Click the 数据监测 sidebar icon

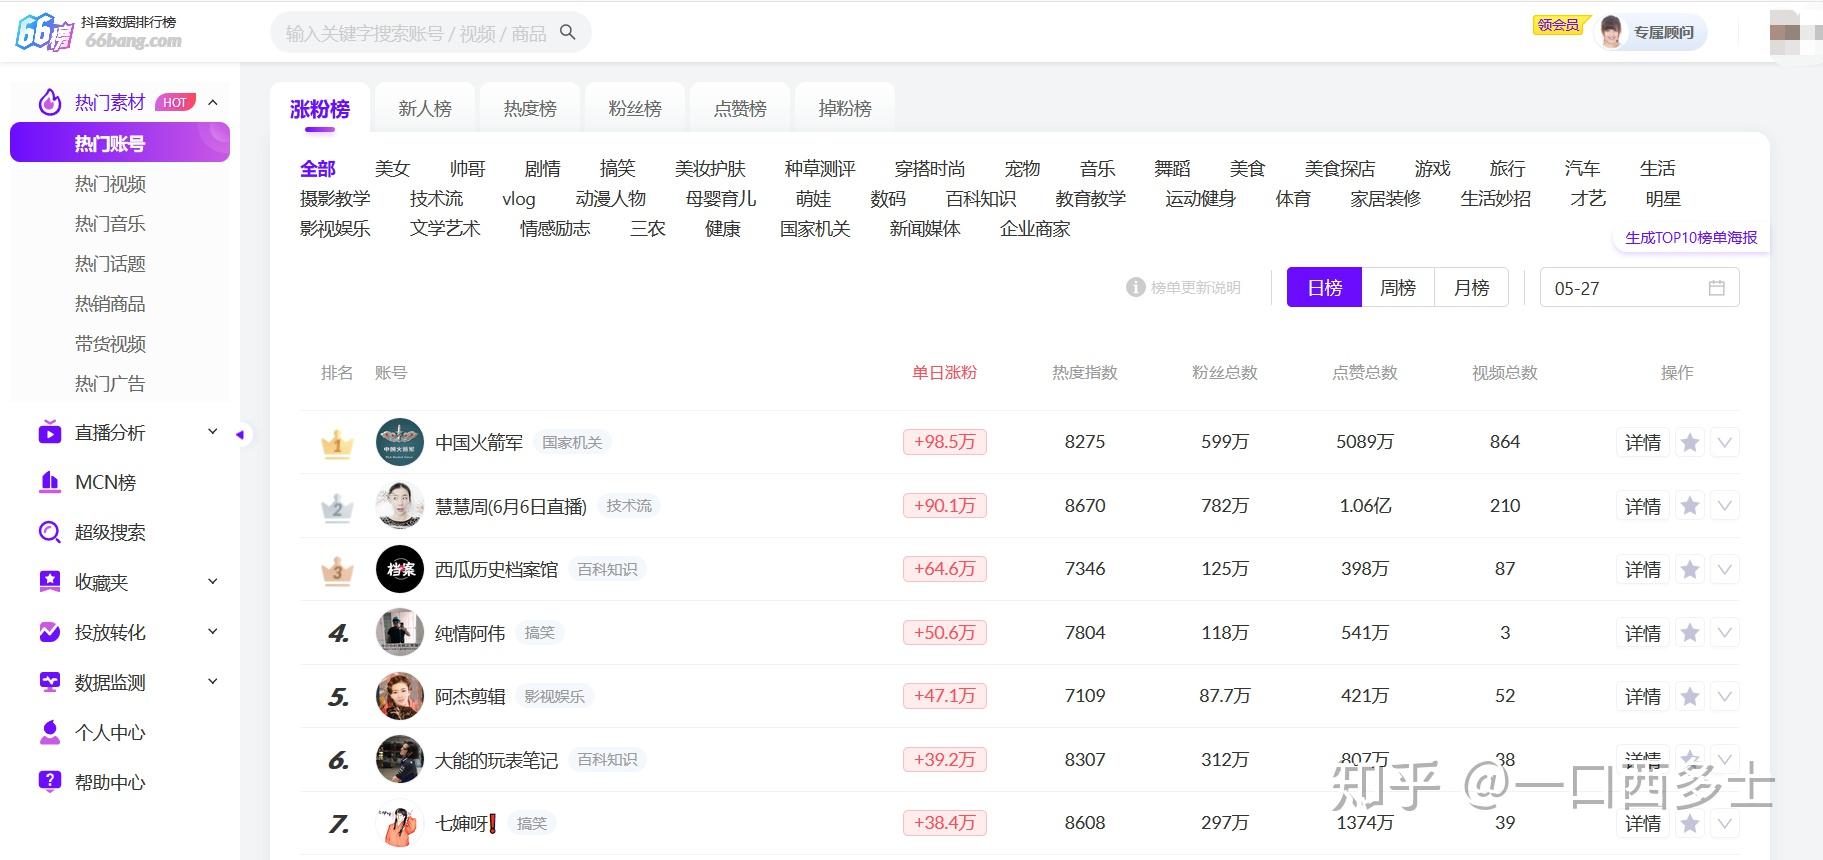(49, 682)
